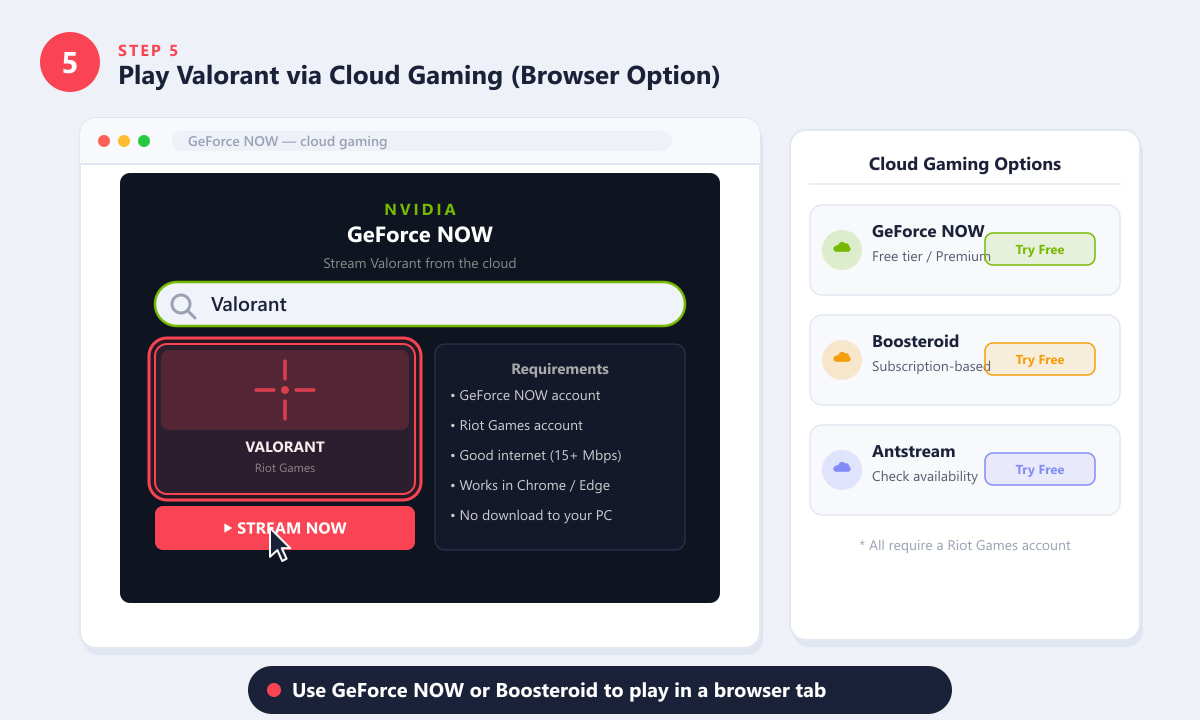Click the browser address bar

422,141
